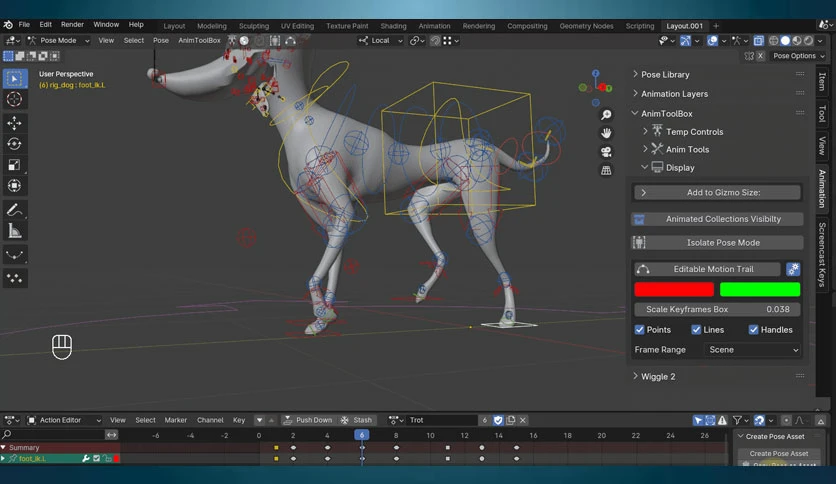Viewport: 836px width, 484px height.
Task: Click the Isolate Pose Mode button
Action: pos(717,243)
